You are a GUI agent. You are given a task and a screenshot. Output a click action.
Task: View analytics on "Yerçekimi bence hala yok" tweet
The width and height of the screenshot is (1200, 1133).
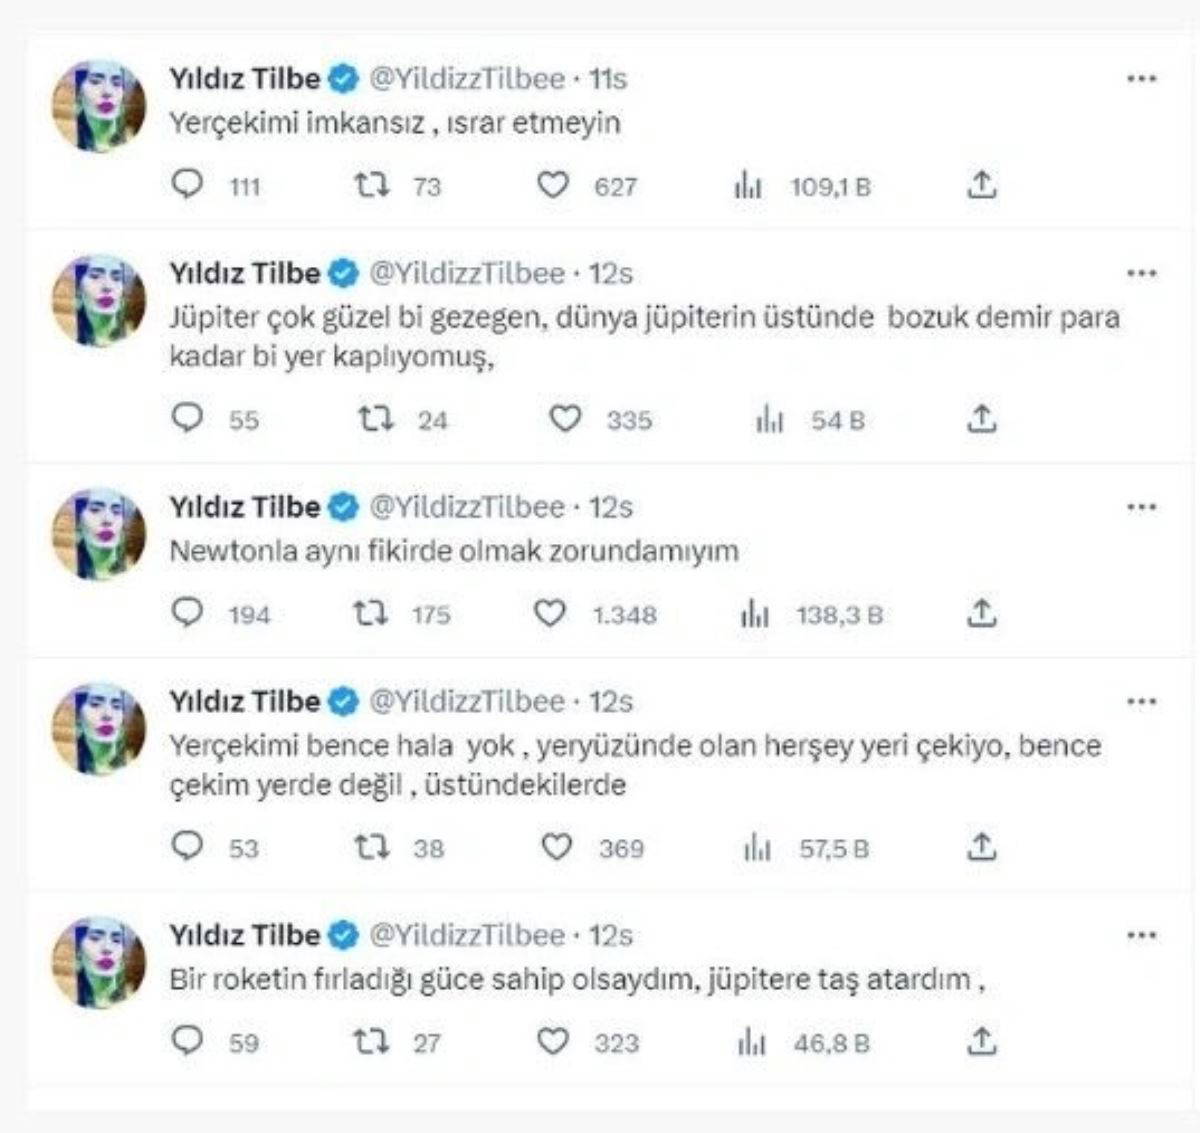[757, 848]
